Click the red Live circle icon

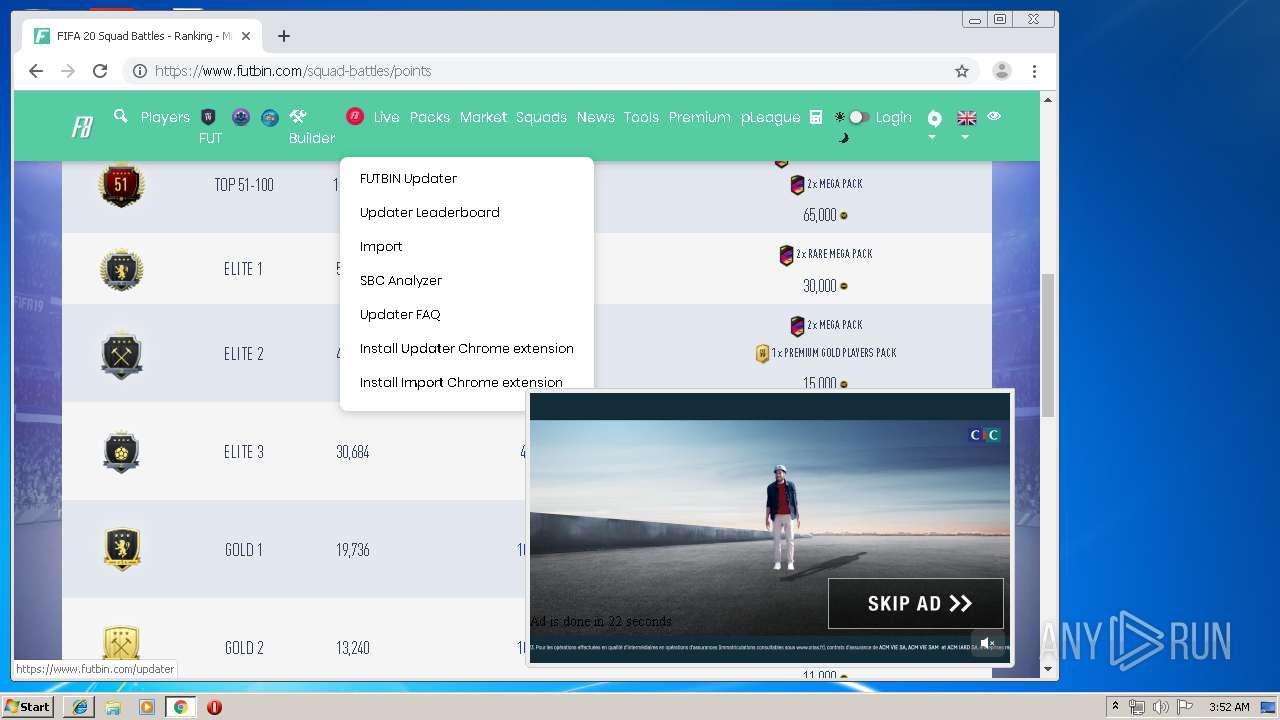(x=354, y=116)
